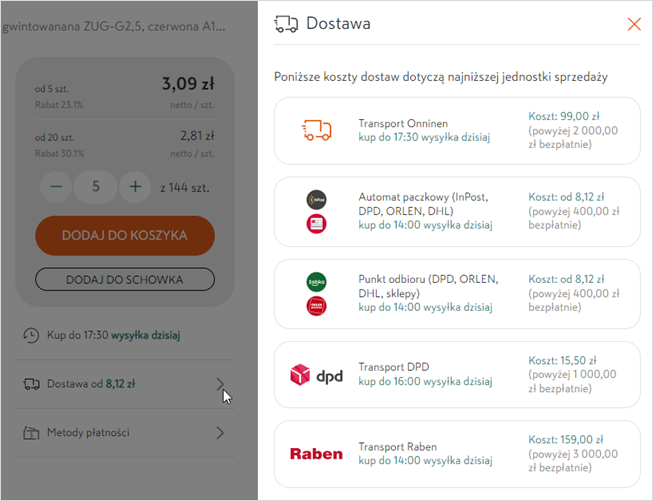Screen dimensions: 653x501
Task: Click the Rabat 23.1% text
Action: tap(59, 105)
